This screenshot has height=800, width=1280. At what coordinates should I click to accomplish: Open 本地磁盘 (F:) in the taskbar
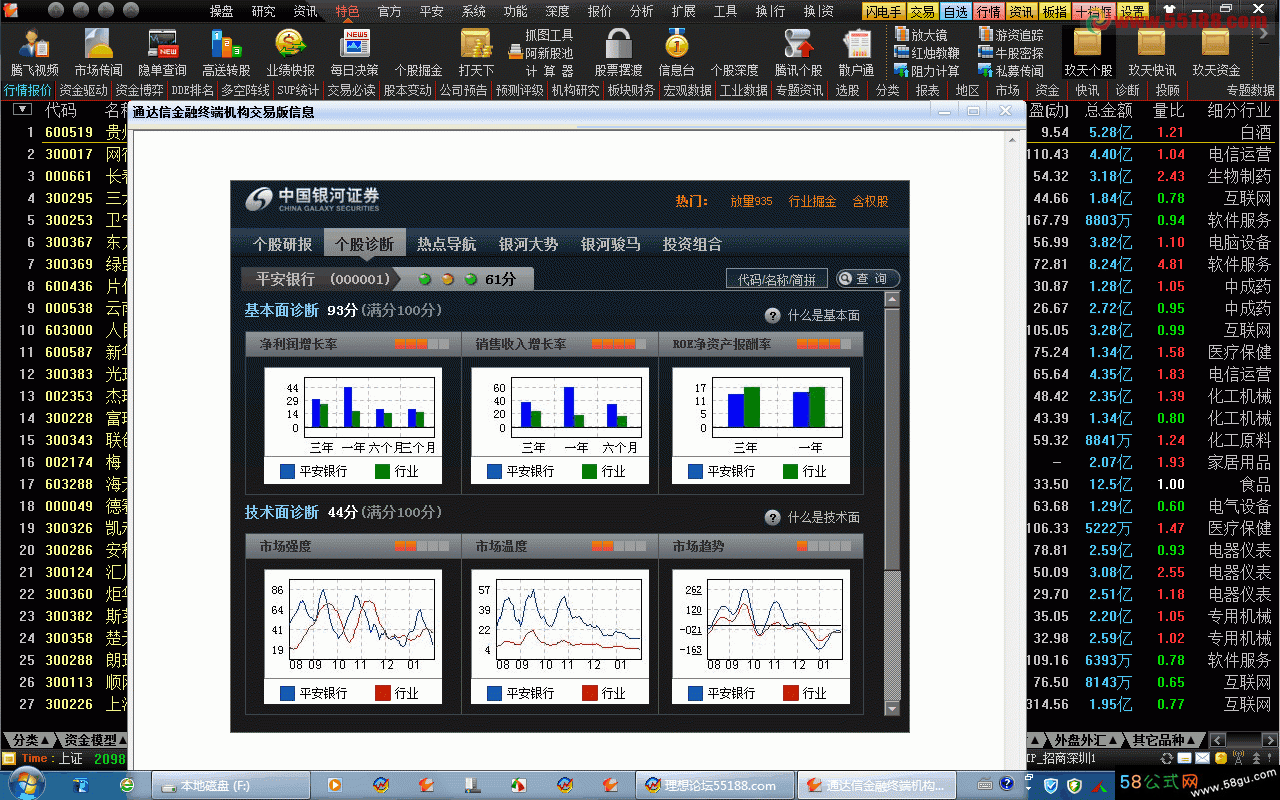pyautogui.click(x=232, y=786)
